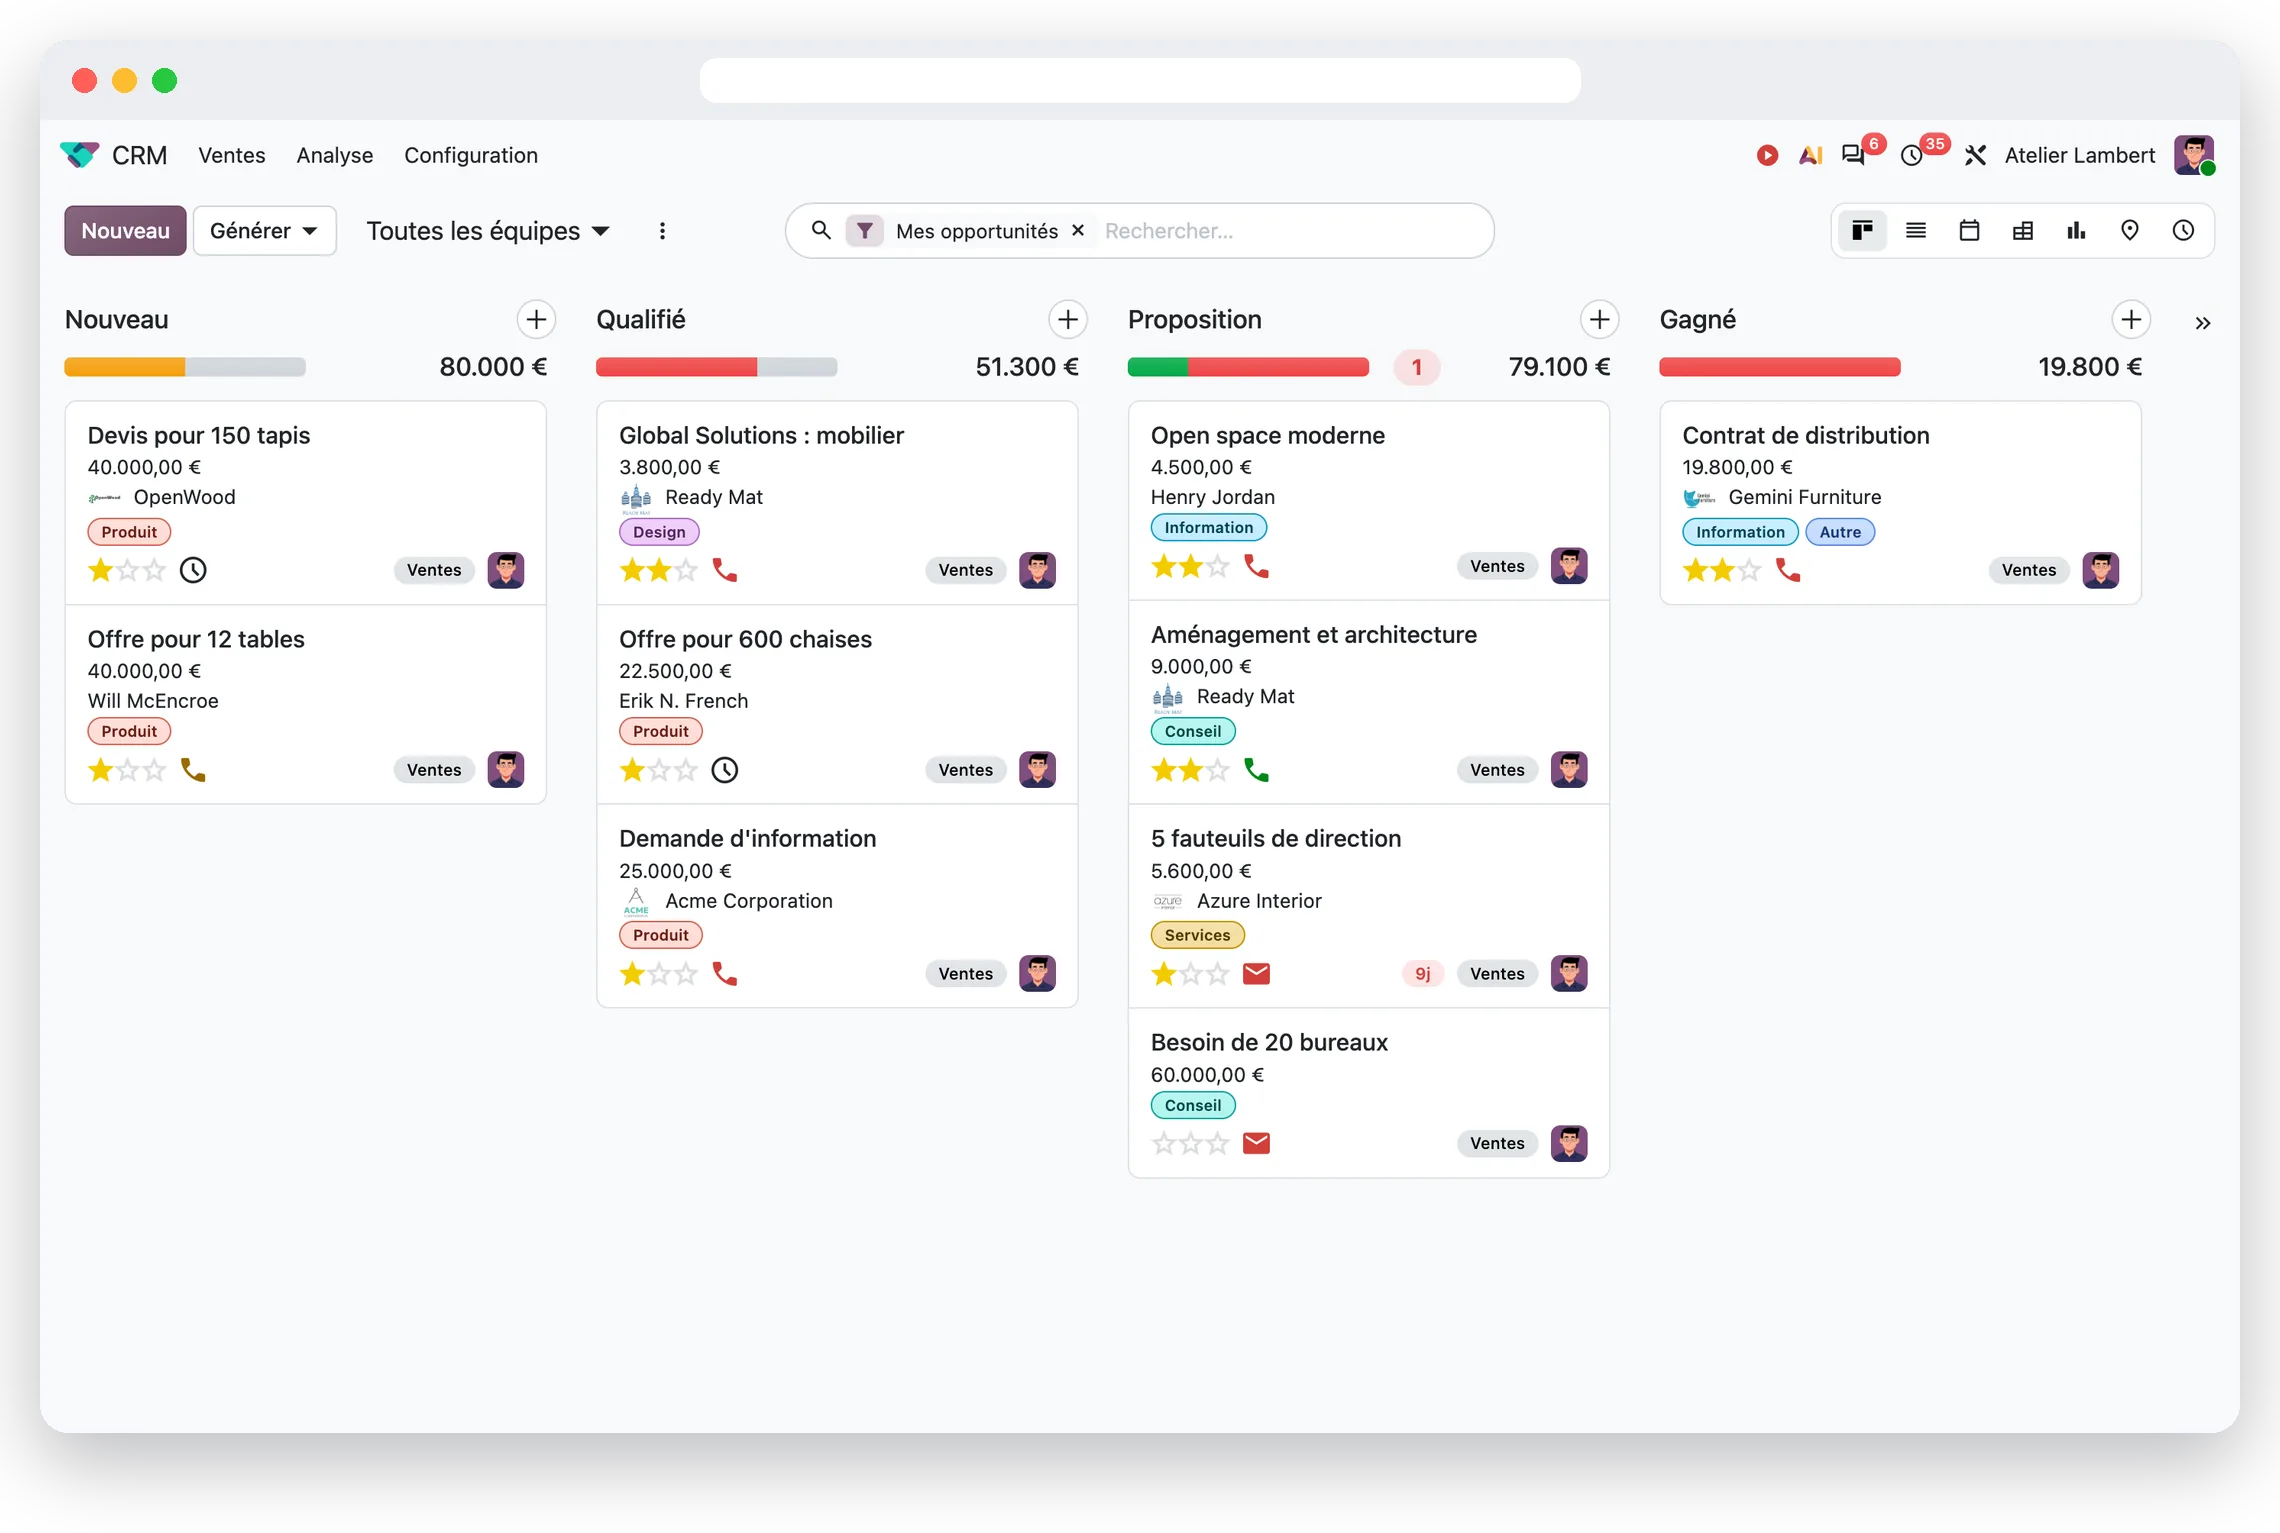Click the Nouveau button
The width and height of the screenshot is (2280, 1533).
125,231
